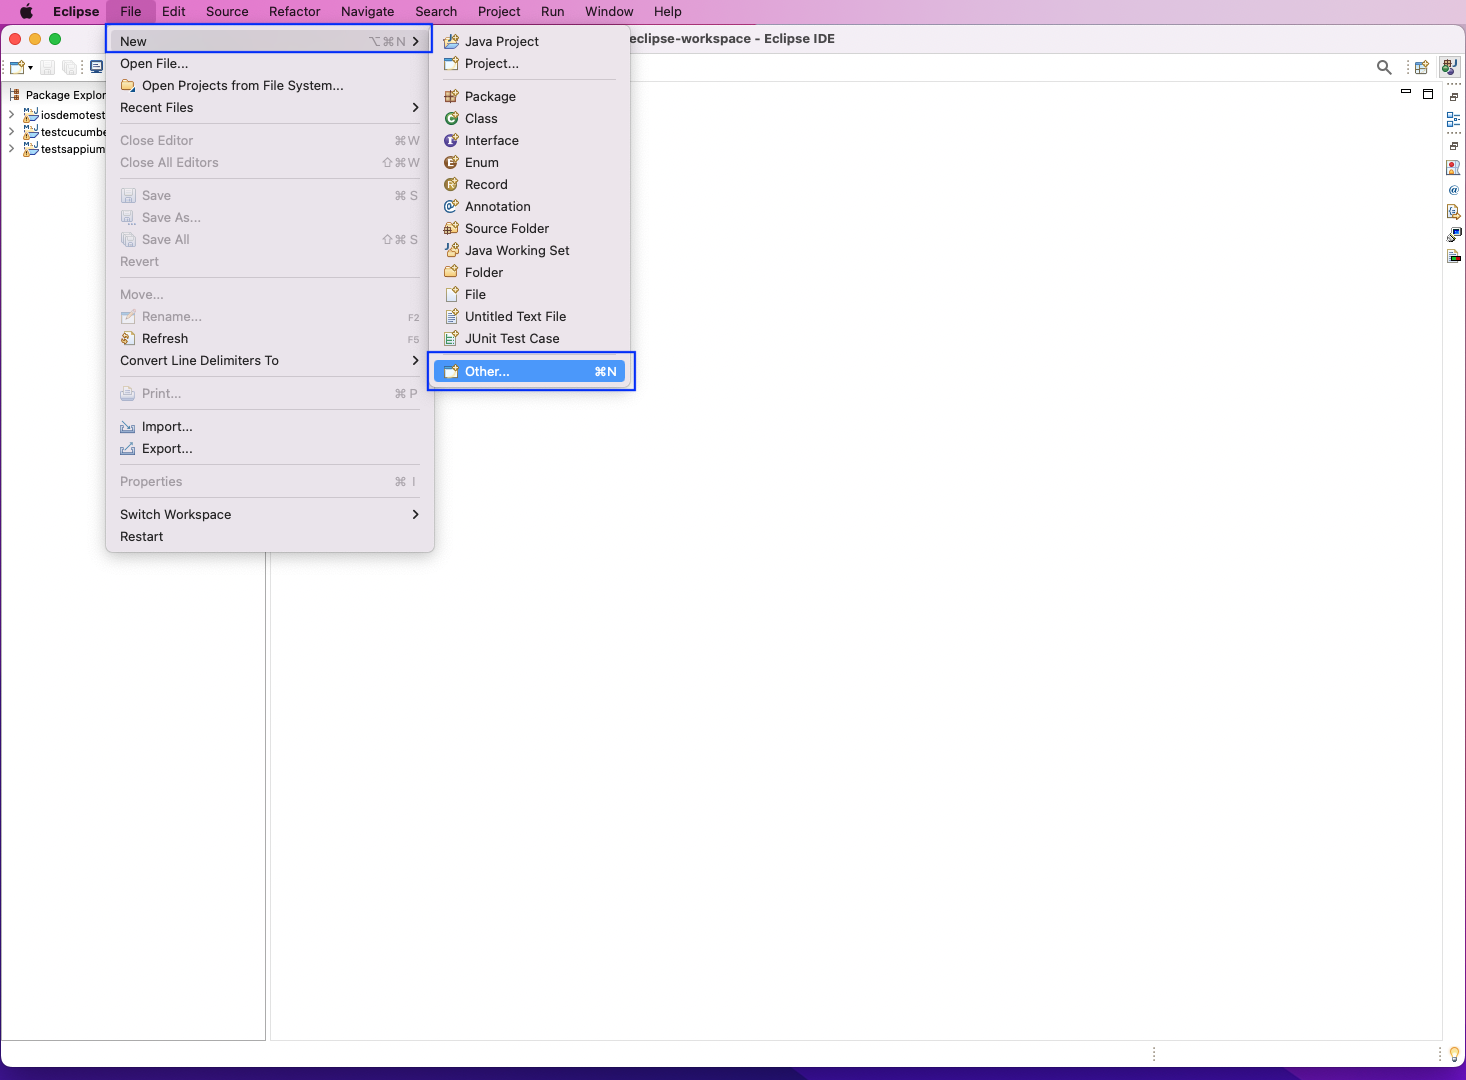
Task: Expand the testcucumber project tree node
Action: [x=11, y=132]
